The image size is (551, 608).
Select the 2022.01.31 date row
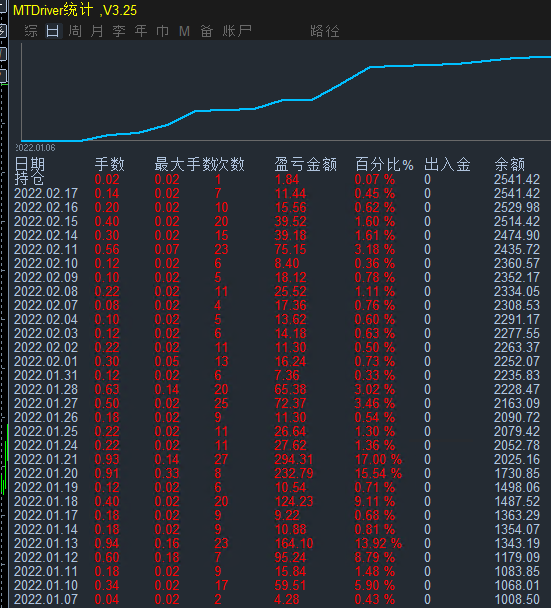pyautogui.click(x=46, y=375)
